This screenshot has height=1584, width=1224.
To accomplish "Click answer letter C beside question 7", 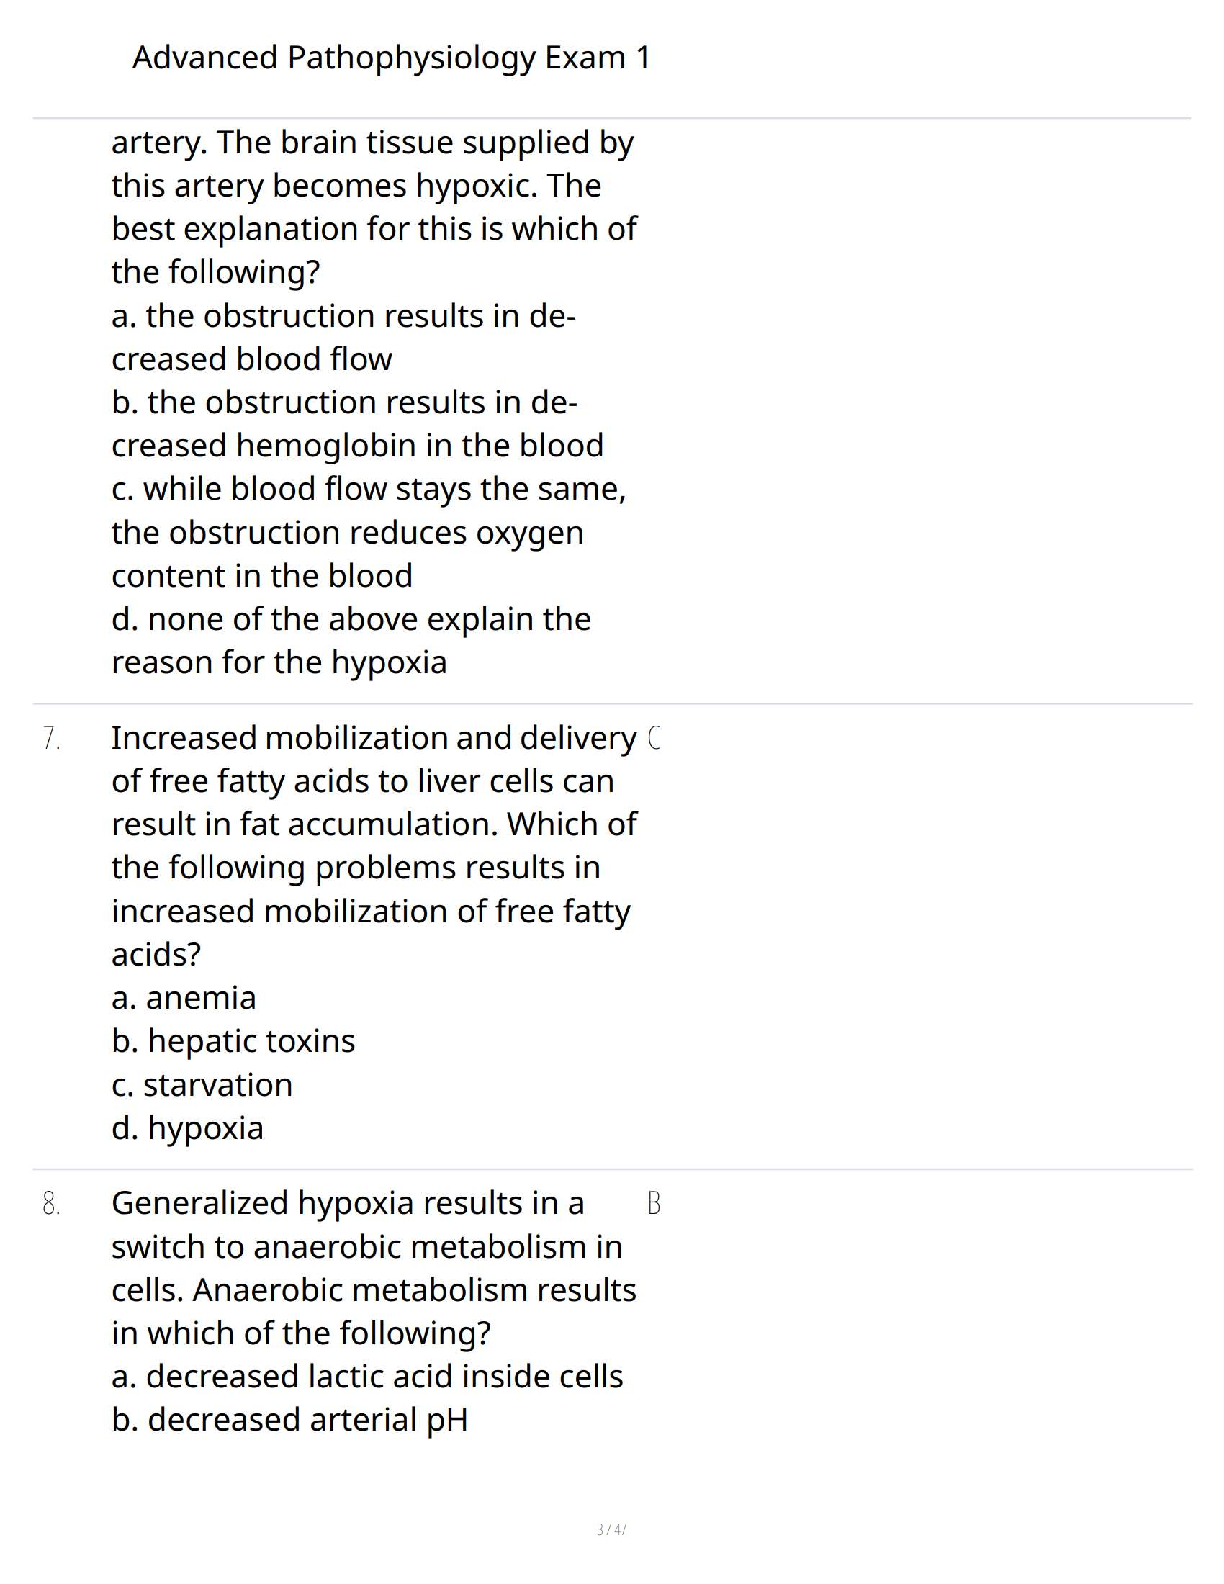I will tap(655, 738).
